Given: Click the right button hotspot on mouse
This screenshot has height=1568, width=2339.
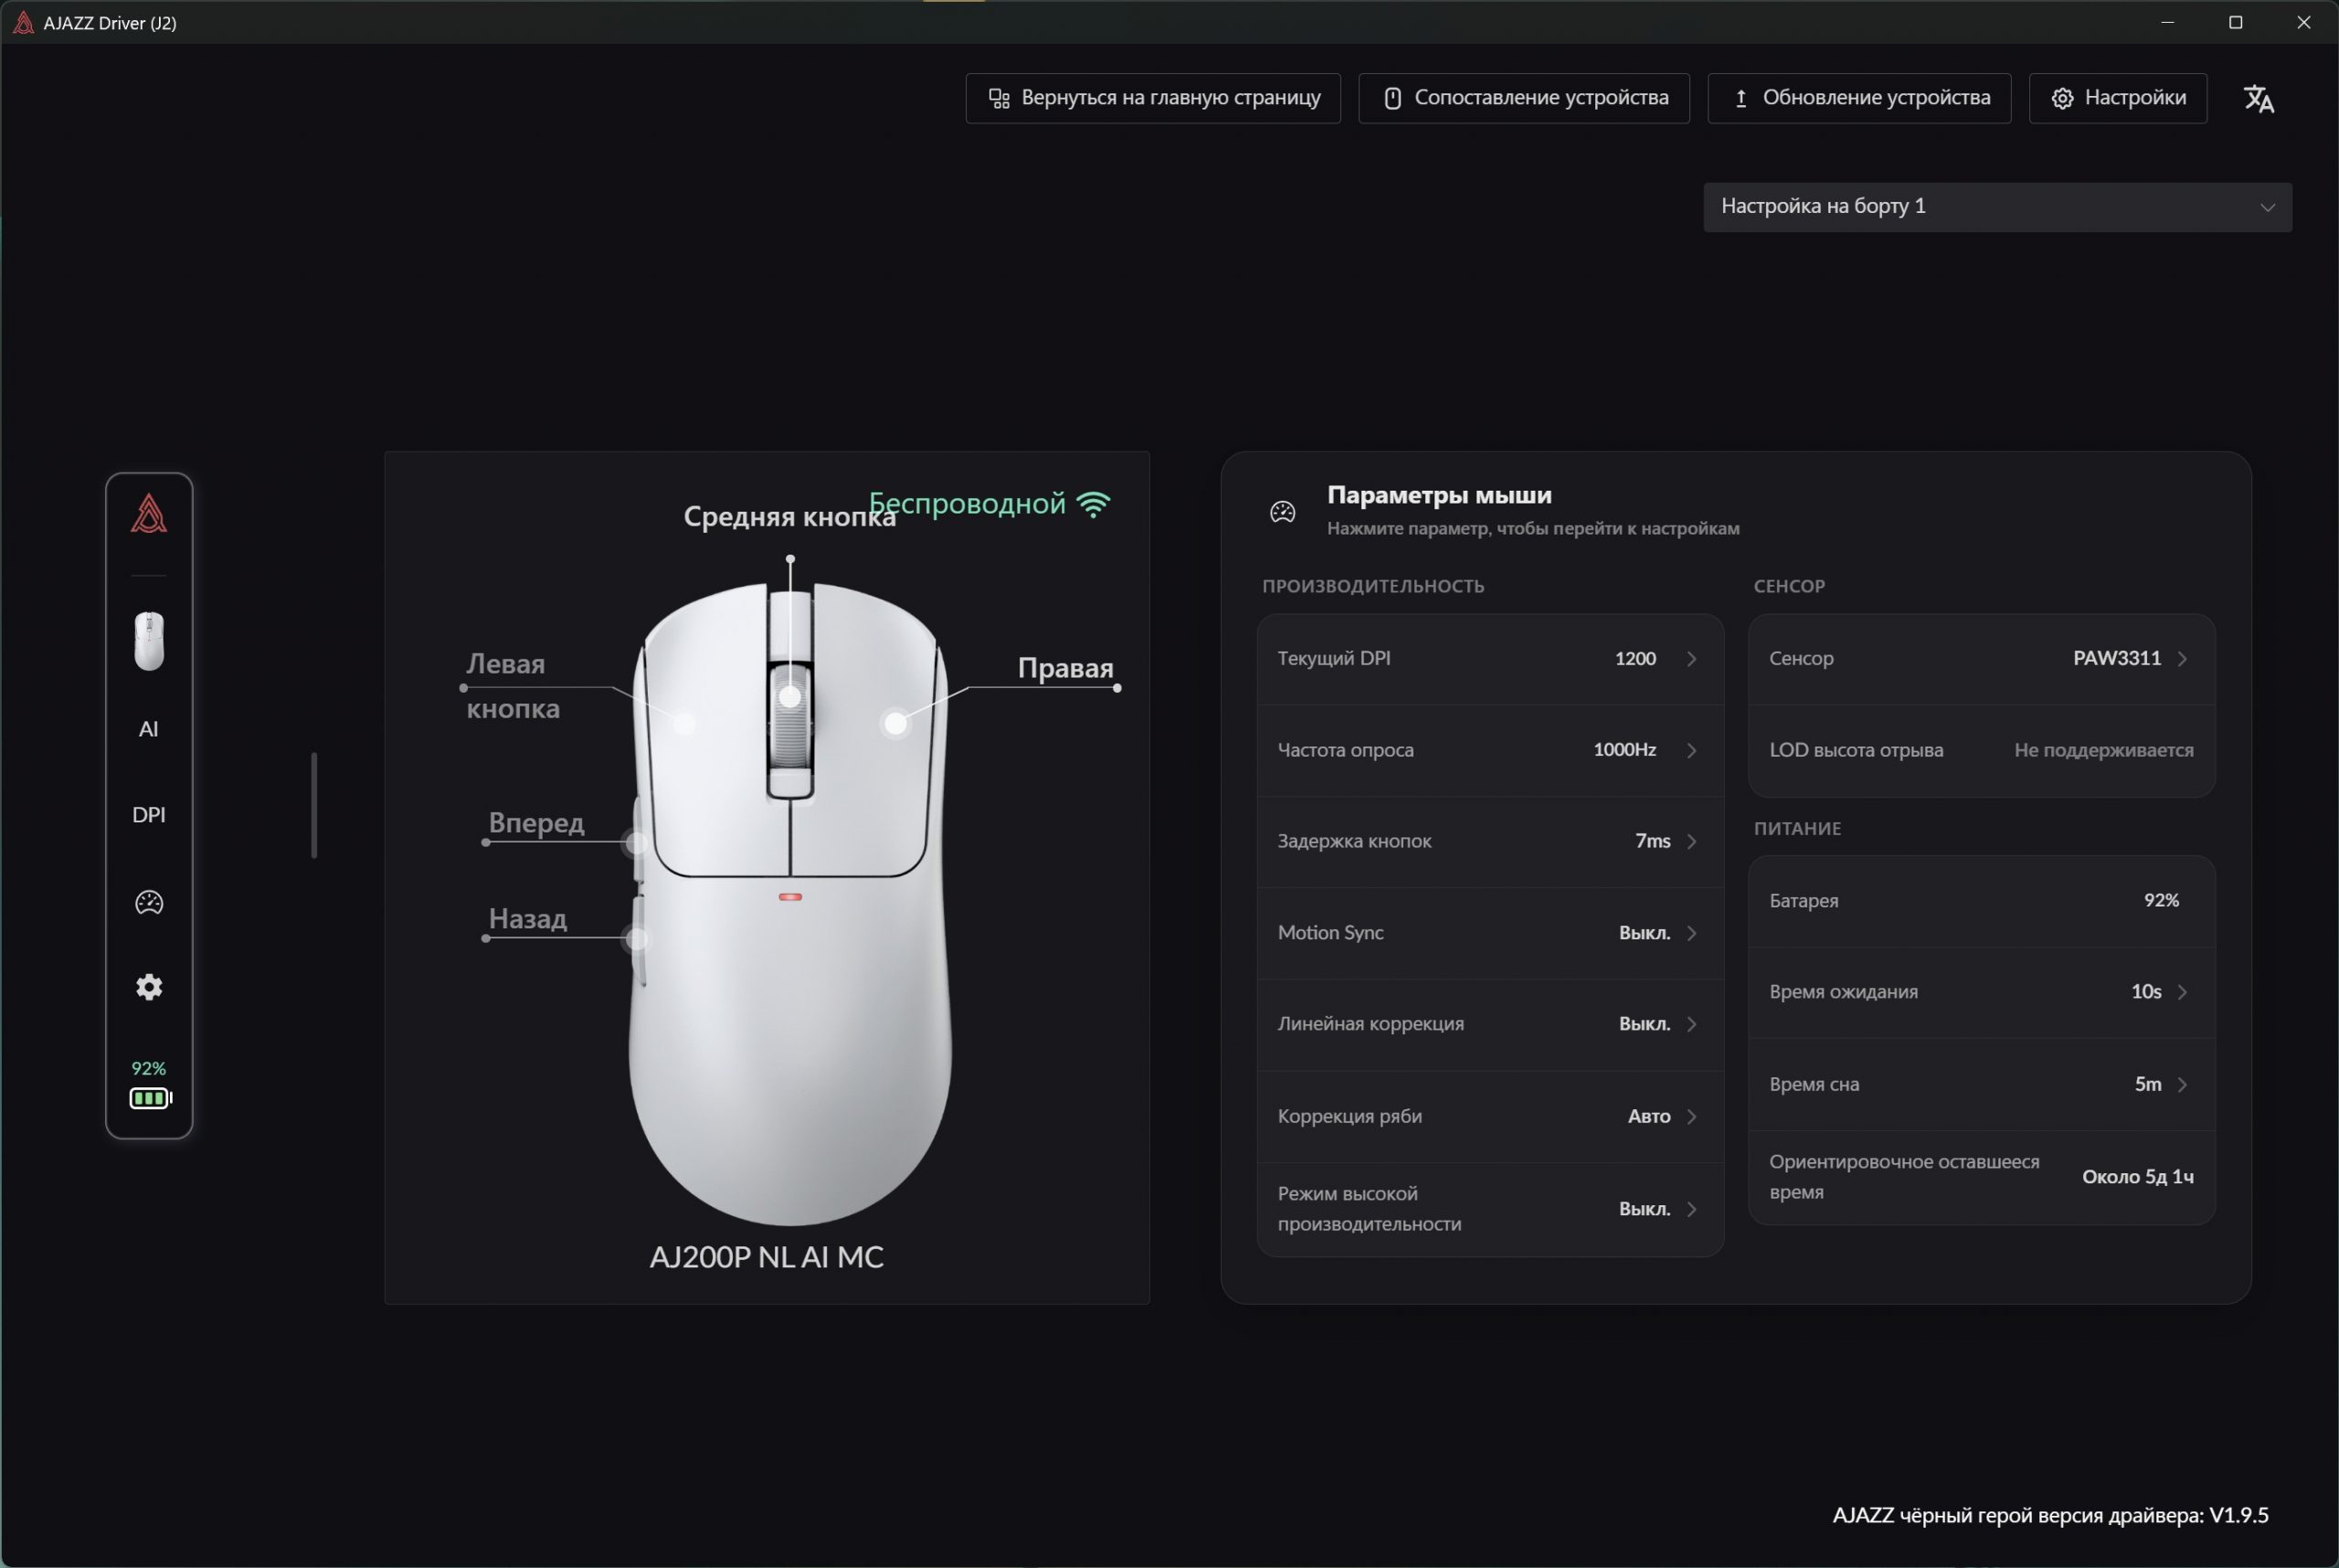Looking at the screenshot, I should click(896, 723).
